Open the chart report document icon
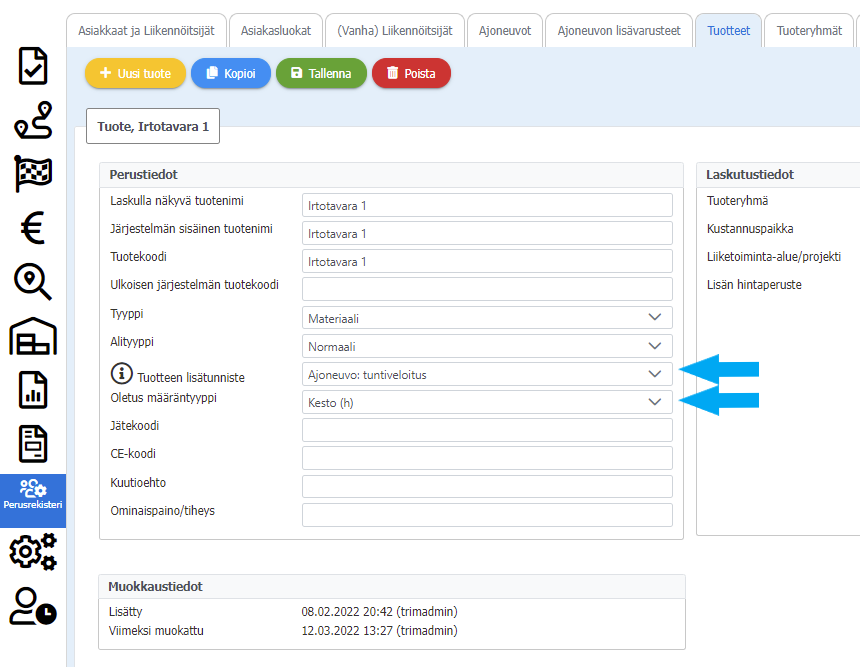Viewport: 860px width, 667px height. [33, 390]
